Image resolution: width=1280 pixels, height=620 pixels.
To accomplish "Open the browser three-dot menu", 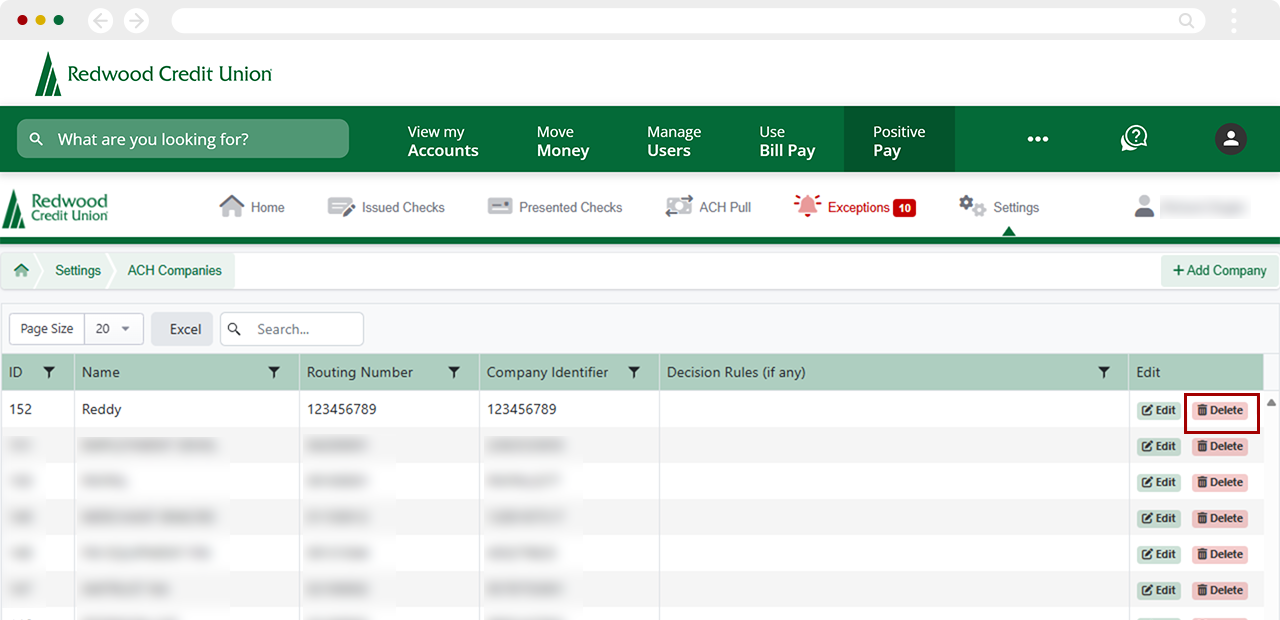I will tap(1234, 20).
